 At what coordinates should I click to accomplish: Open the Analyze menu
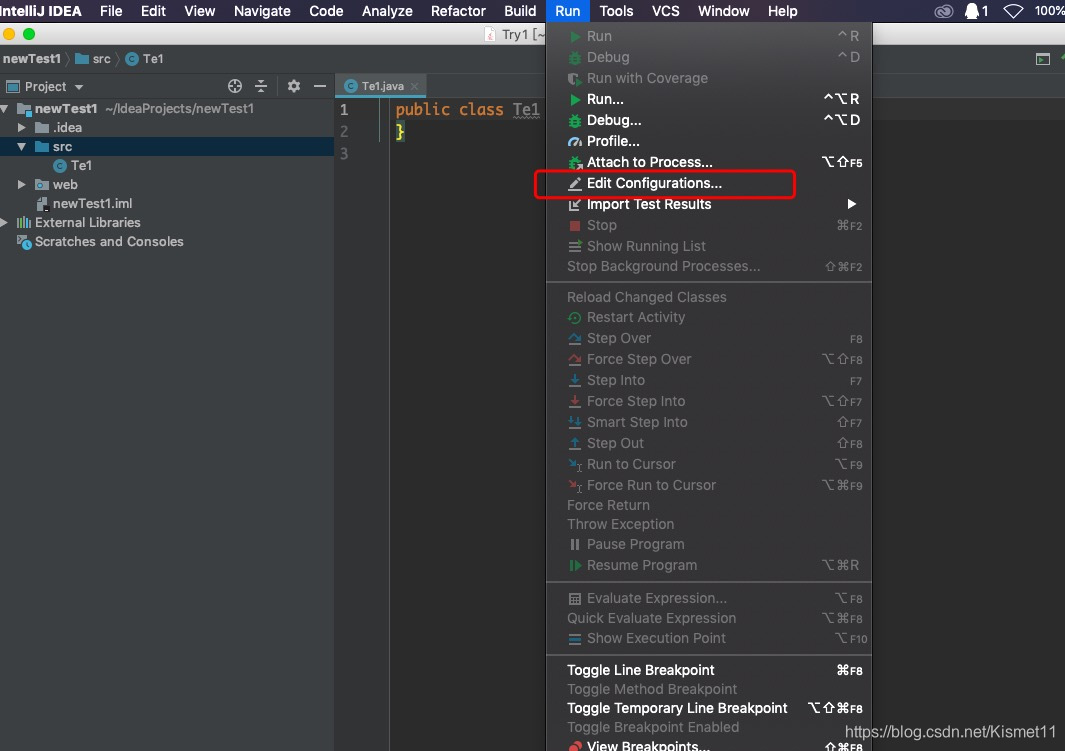[387, 11]
